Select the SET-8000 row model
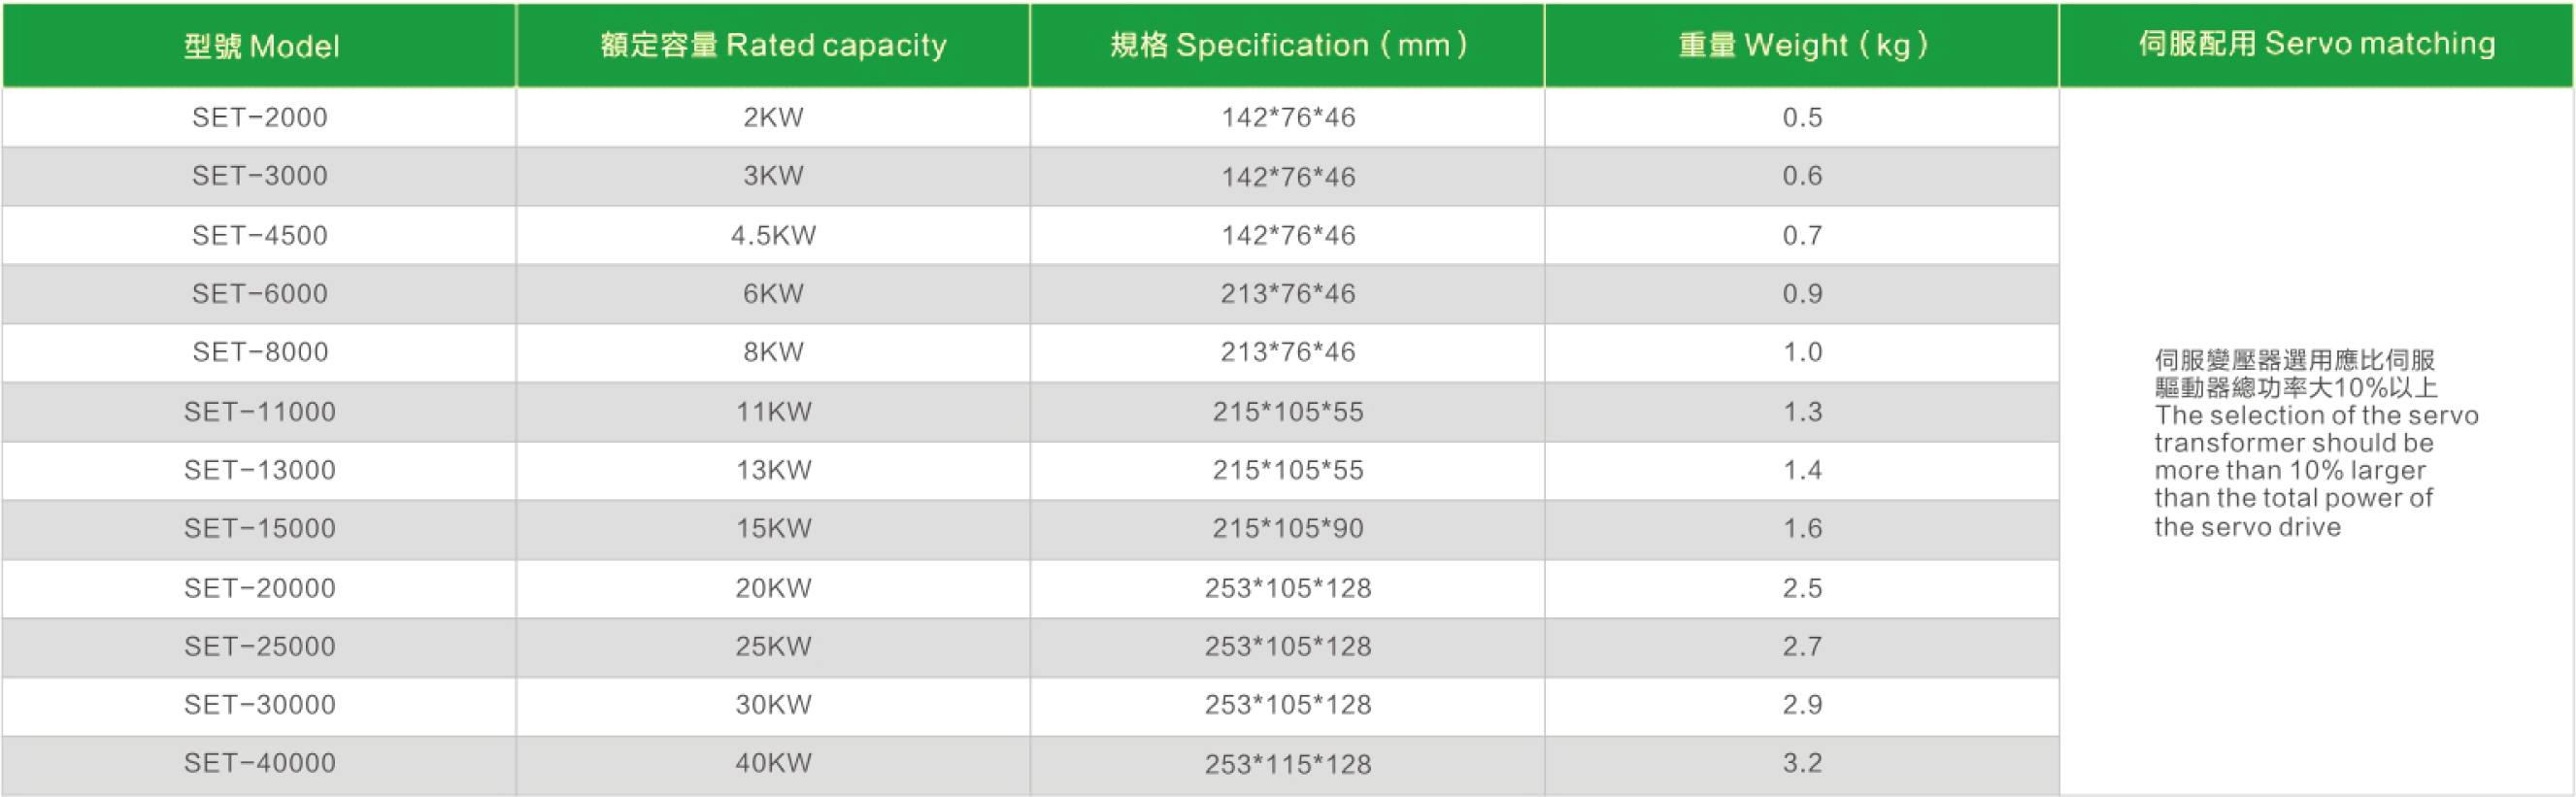This screenshot has height=797, width=2576. [x=260, y=353]
